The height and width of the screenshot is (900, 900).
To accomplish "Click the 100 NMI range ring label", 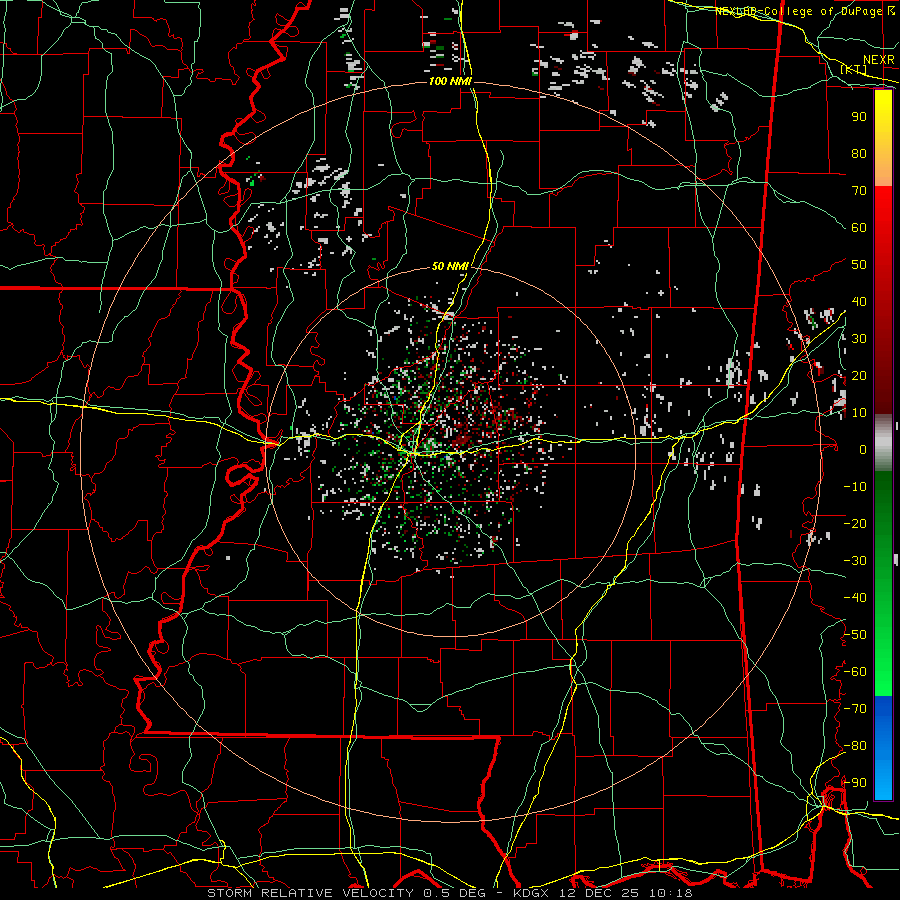I will coord(450,82).
